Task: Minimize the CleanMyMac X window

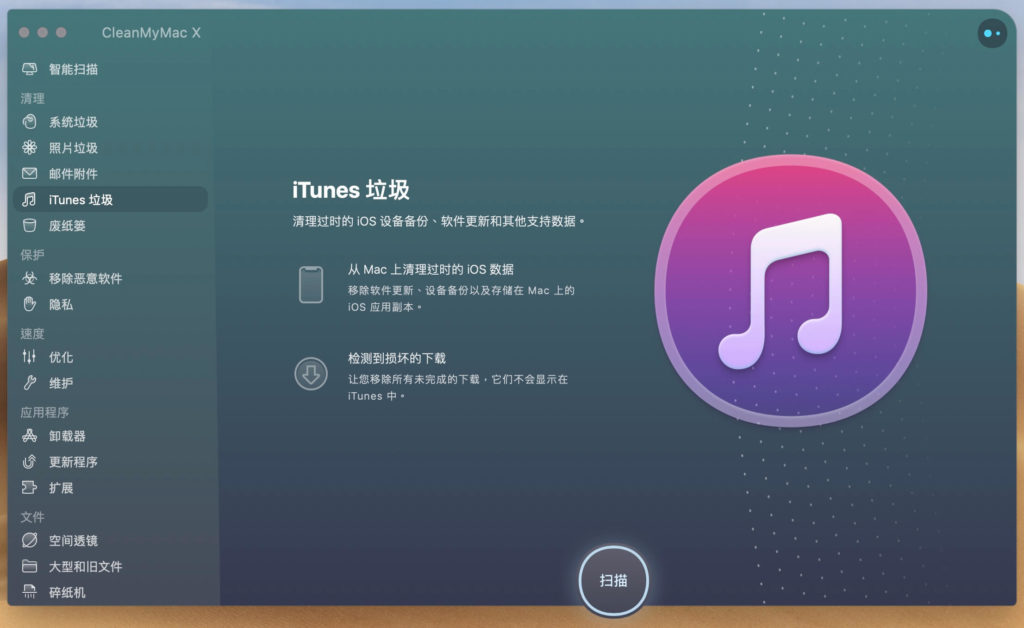Action: [42, 33]
